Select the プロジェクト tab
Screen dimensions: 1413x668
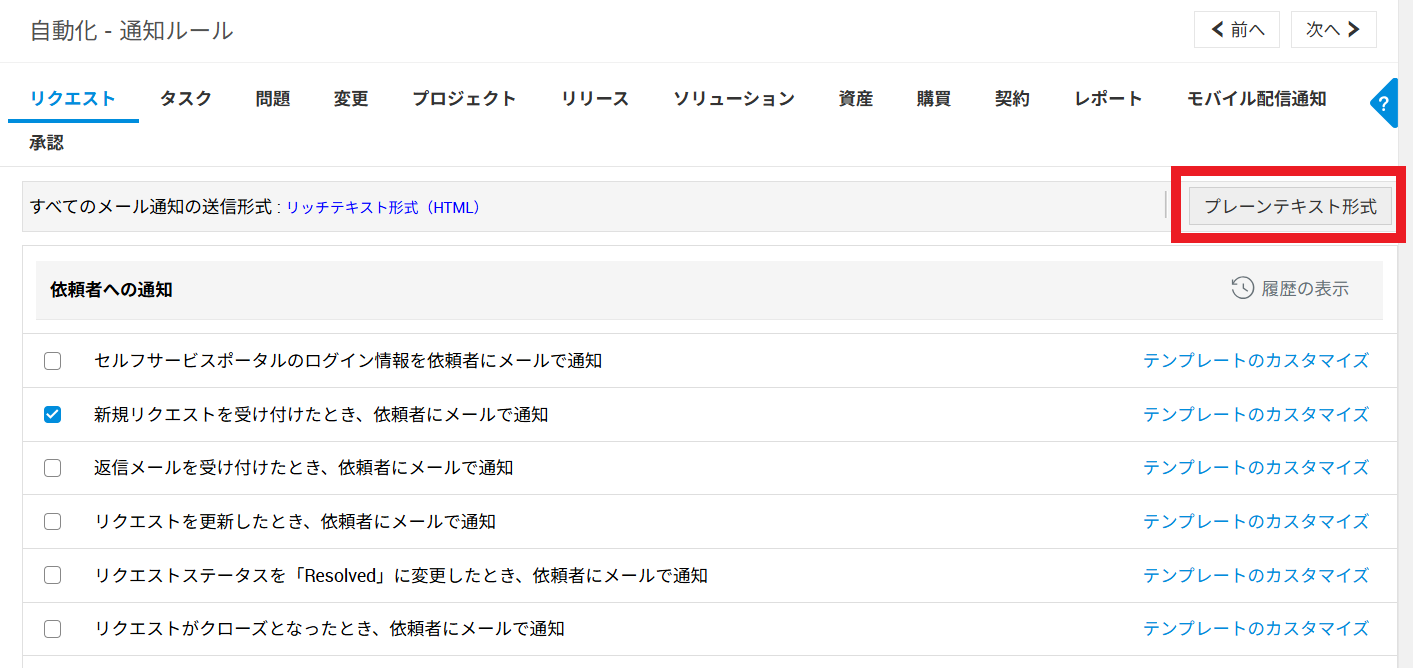pos(464,98)
